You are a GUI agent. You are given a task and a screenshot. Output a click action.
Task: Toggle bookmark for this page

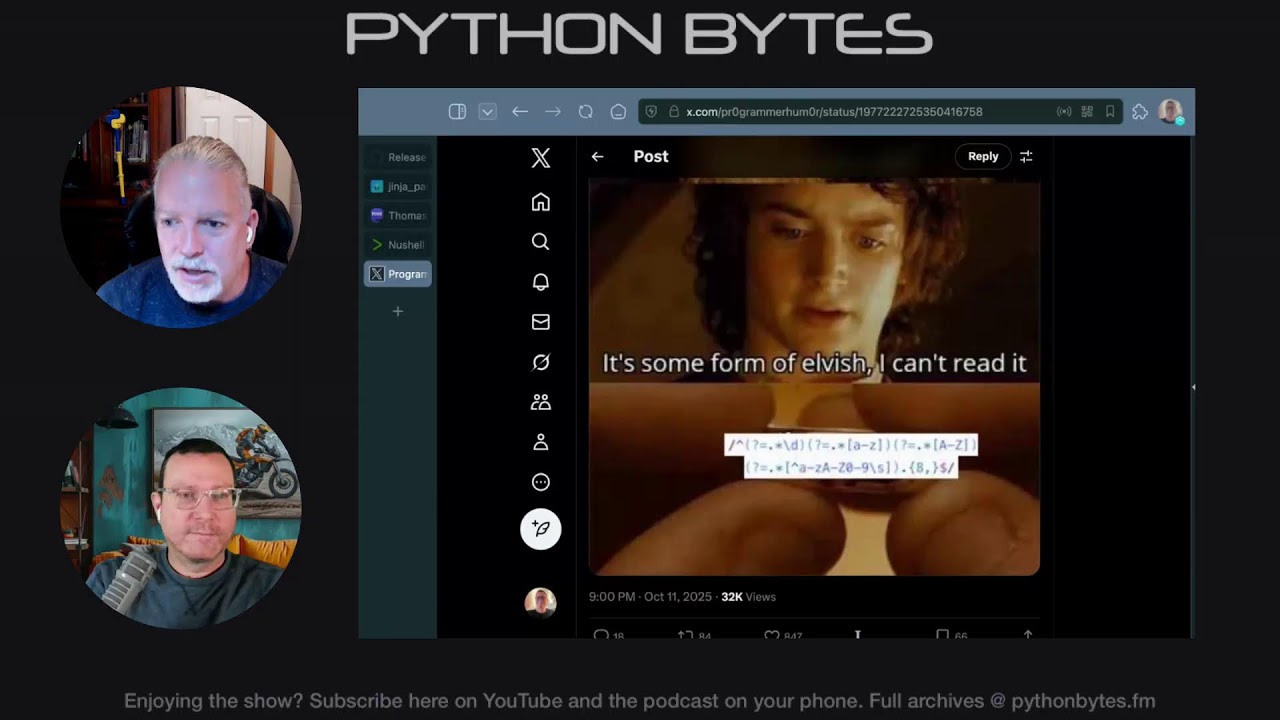pos(1110,112)
